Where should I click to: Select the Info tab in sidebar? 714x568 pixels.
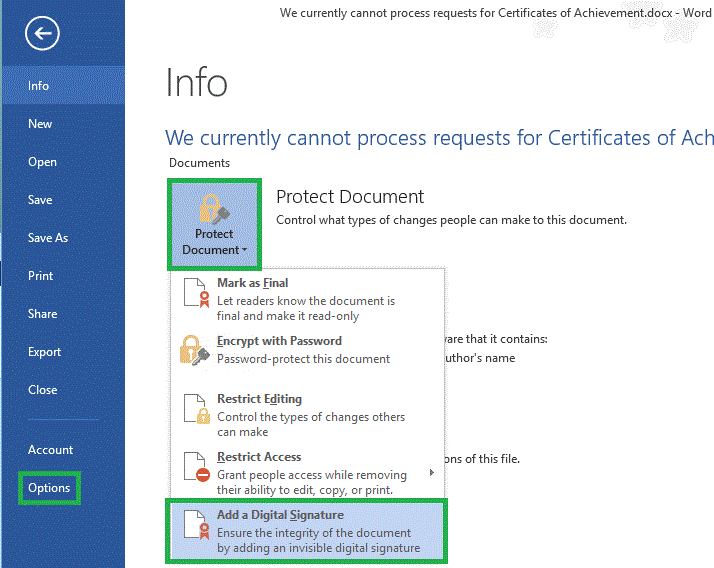click(x=39, y=86)
